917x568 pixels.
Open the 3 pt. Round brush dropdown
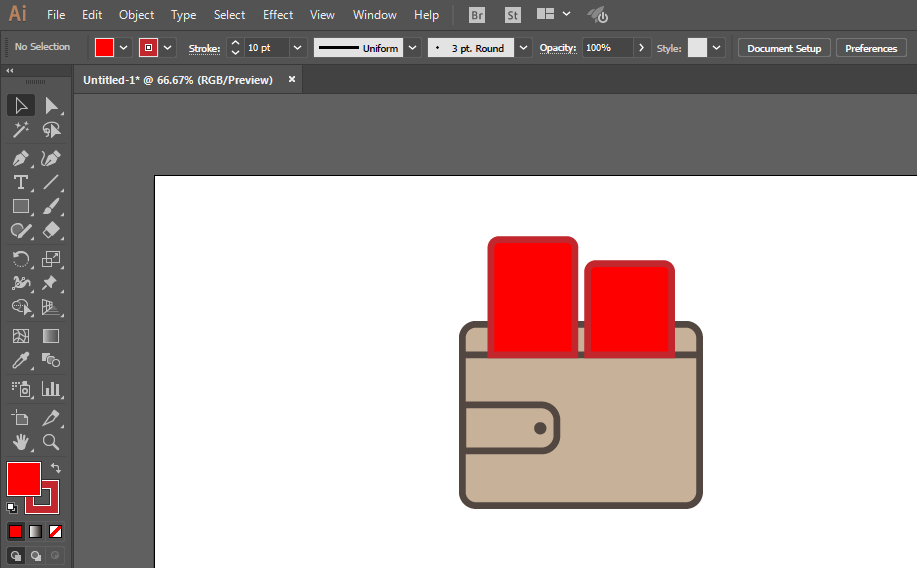pyautogui.click(x=523, y=48)
